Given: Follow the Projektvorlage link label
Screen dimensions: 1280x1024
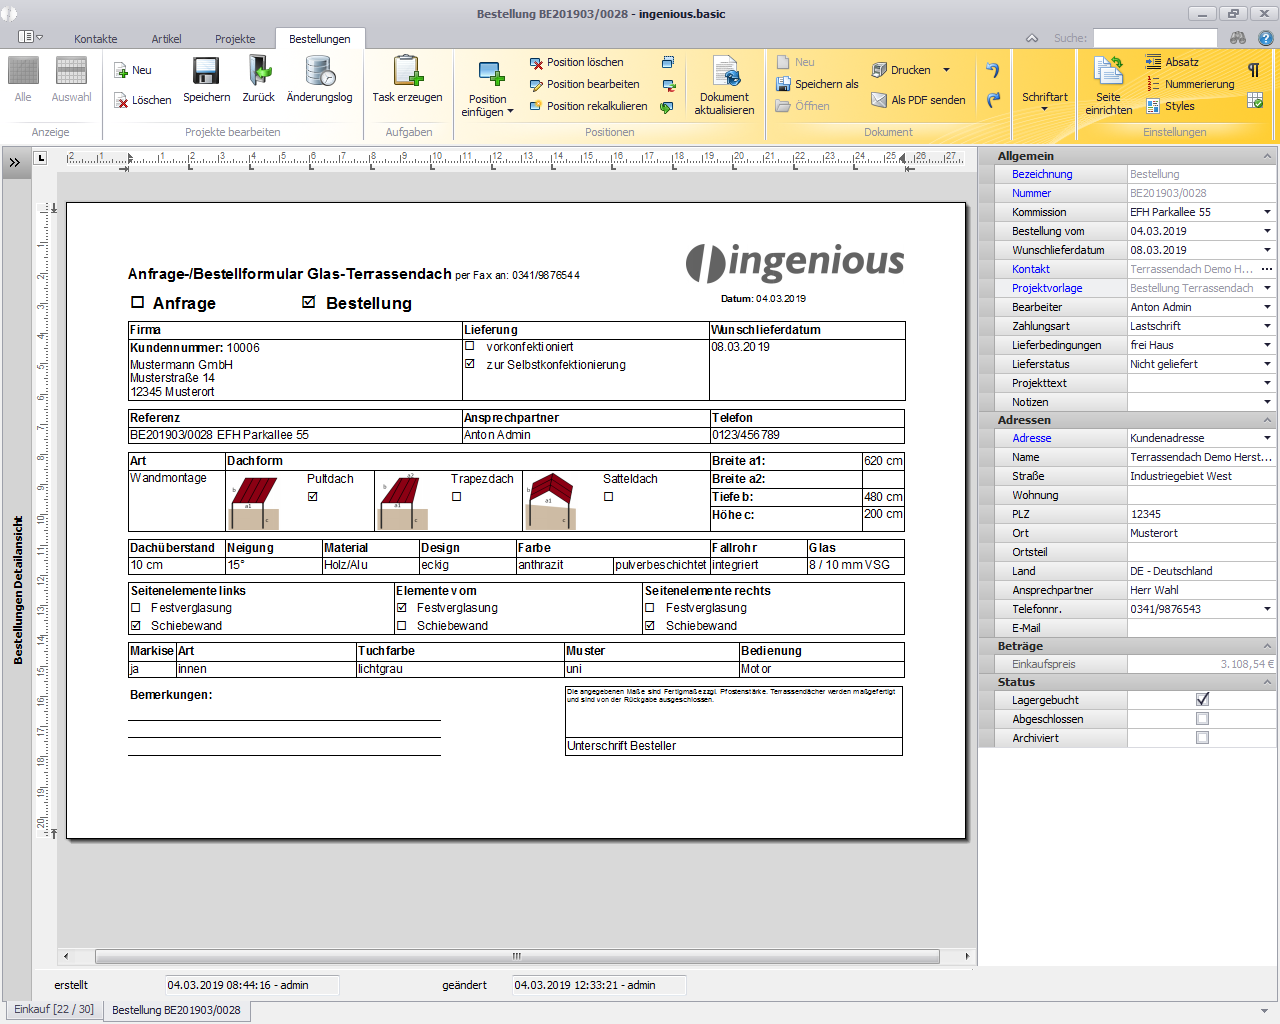Looking at the screenshot, I should (x=1046, y=288).
